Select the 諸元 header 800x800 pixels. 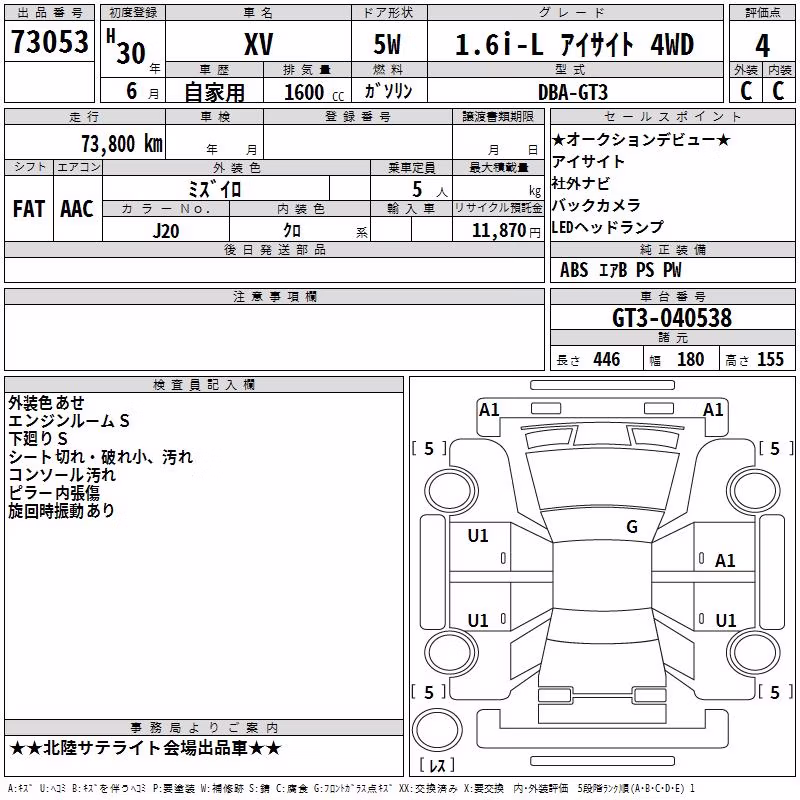point(672,337)
